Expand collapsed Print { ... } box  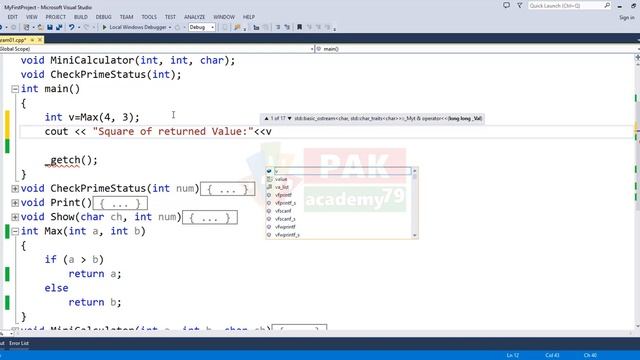[120, 203]
